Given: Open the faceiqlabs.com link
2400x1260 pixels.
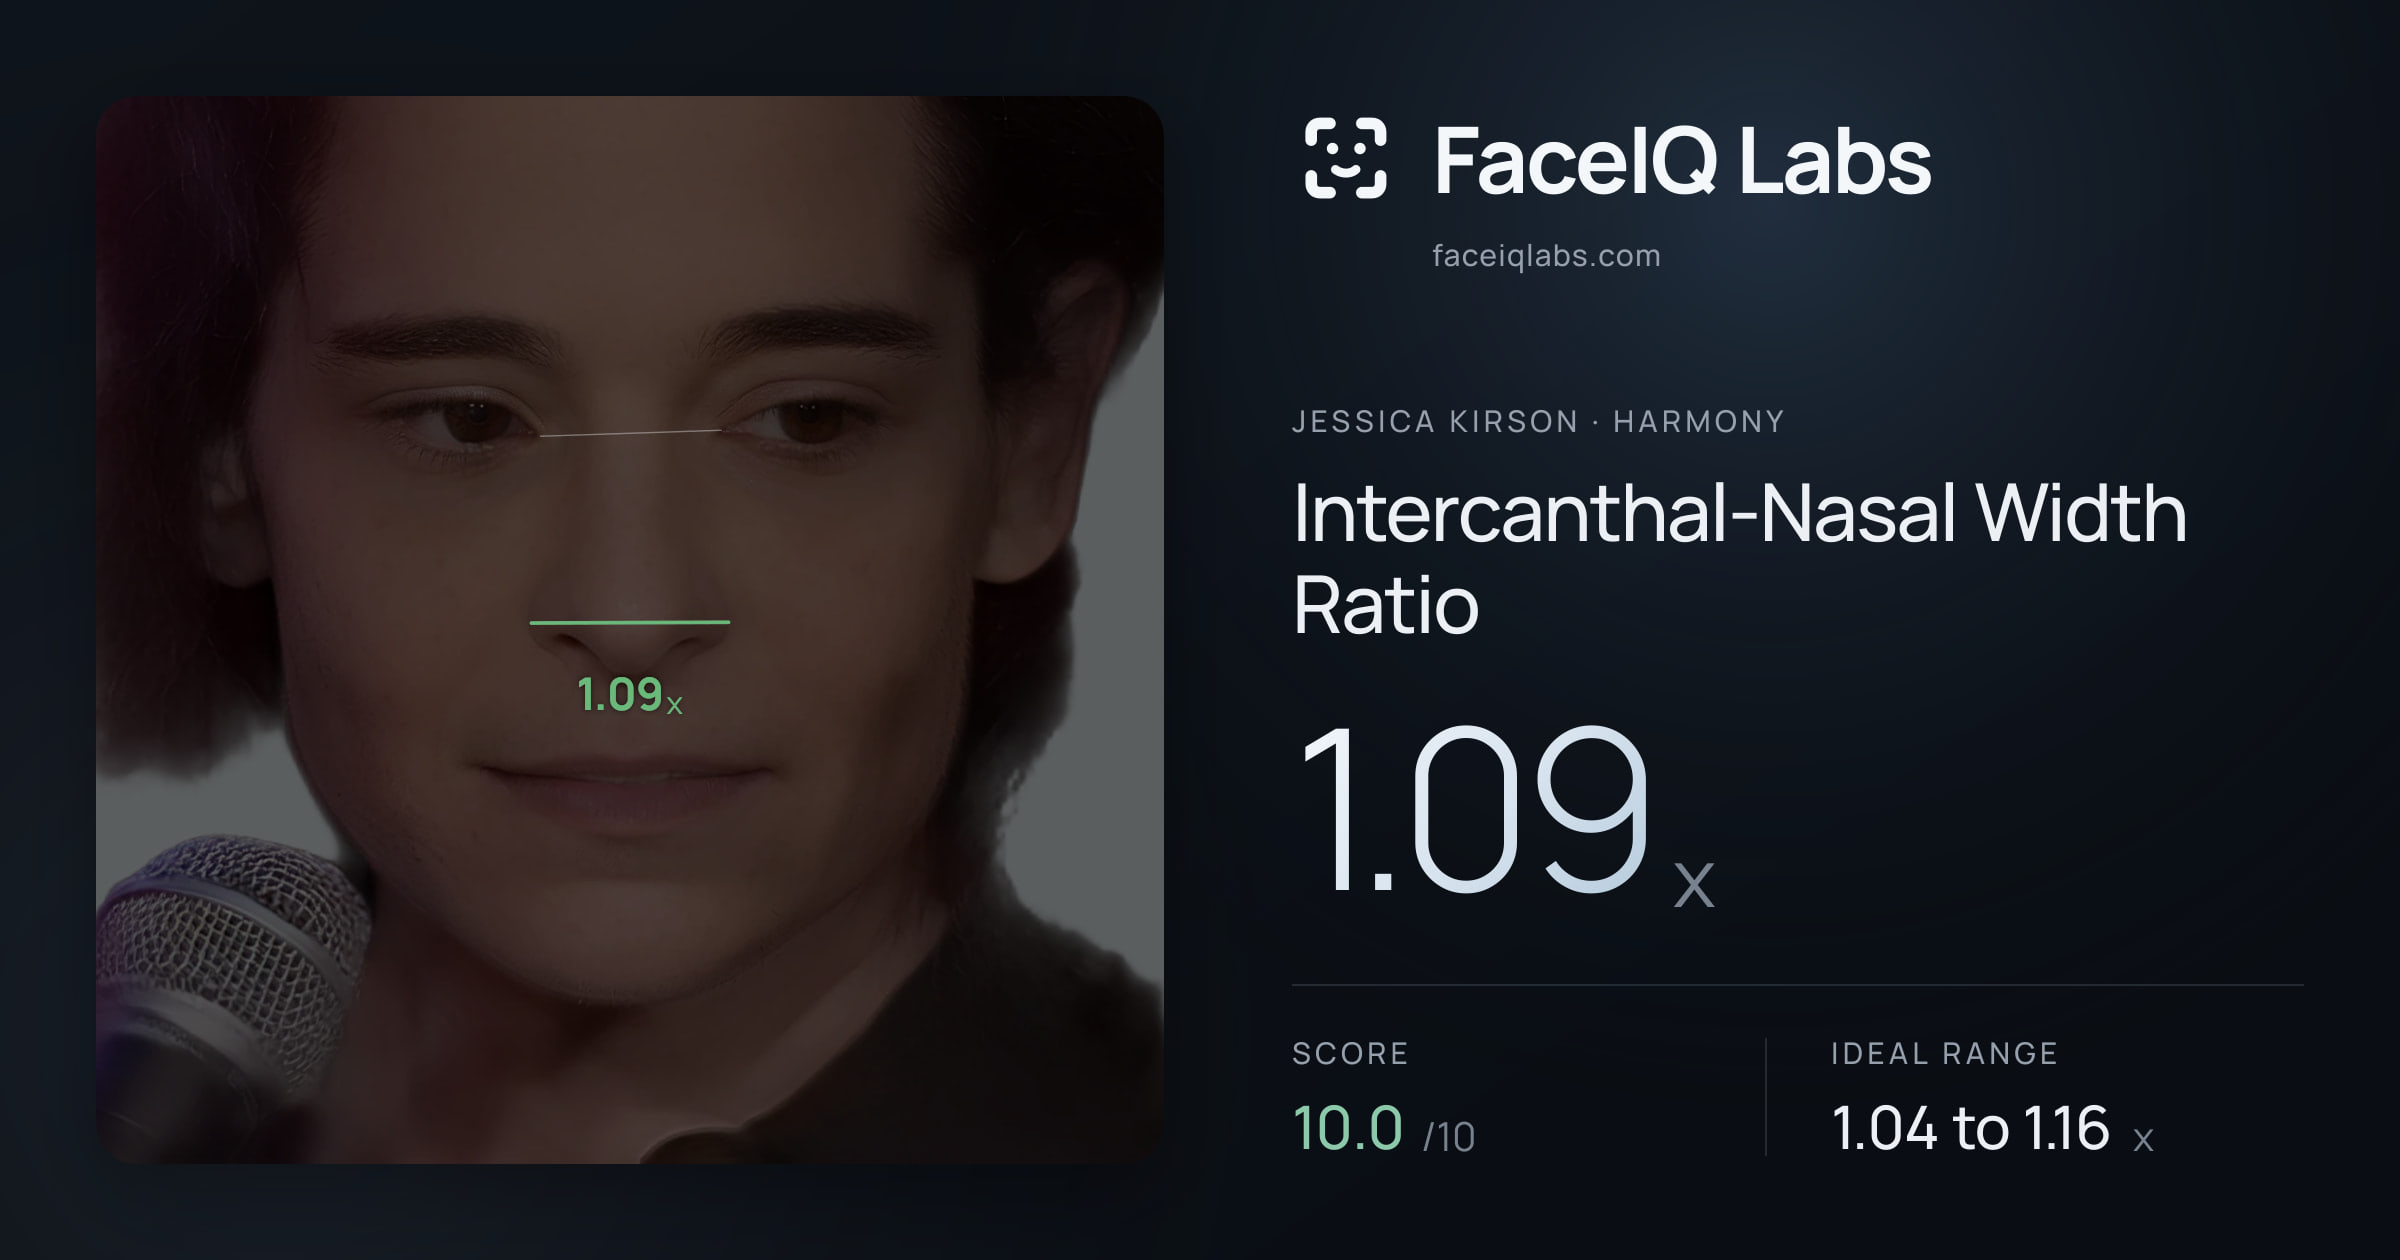Looking at the screenshot, I should 1546,256.
